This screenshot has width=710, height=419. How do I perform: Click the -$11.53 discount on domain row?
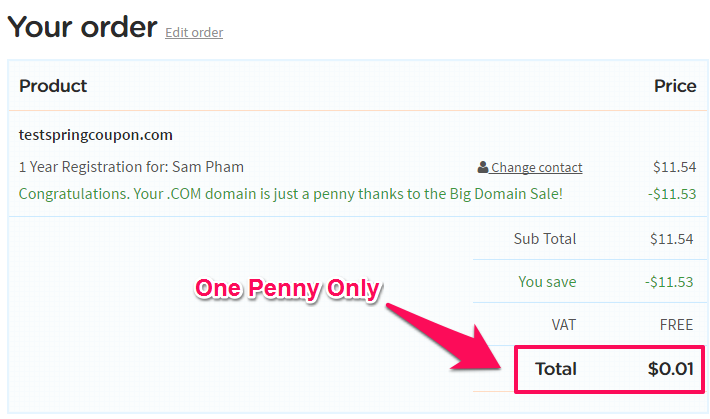tap(672, 194)
